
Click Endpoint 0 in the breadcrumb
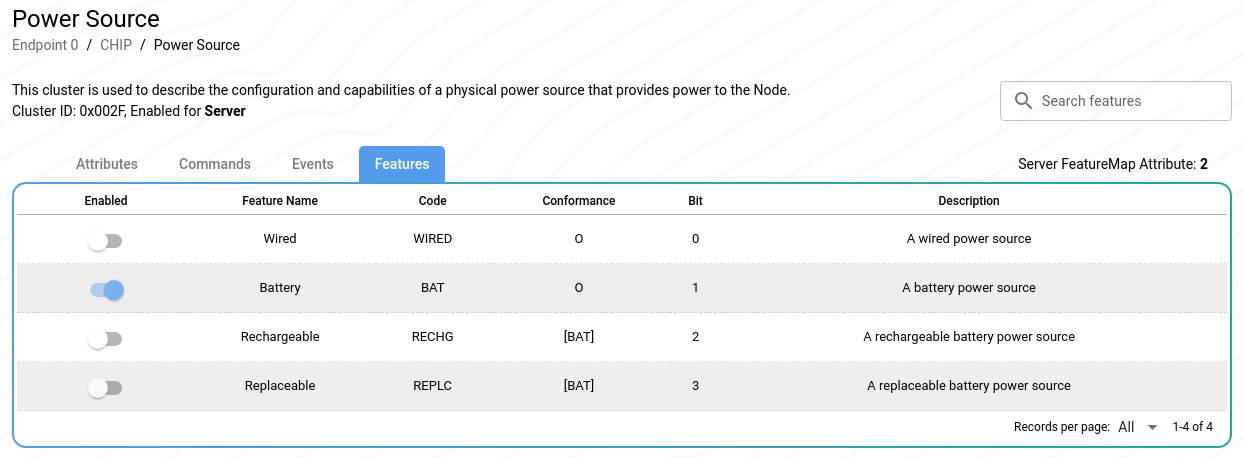tap(45, 45)
